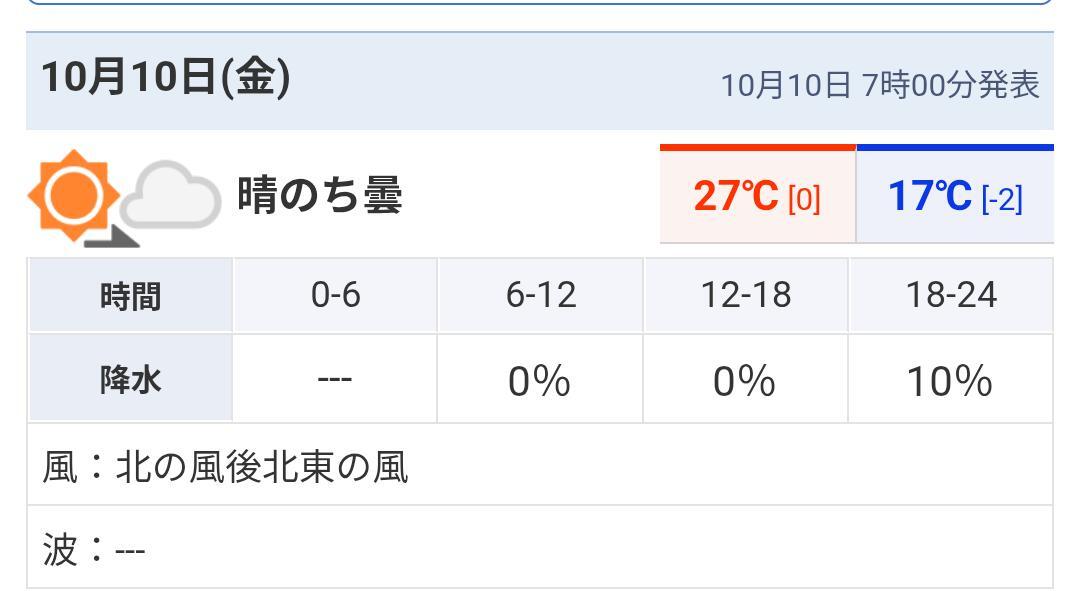Click the small dark arrow between sun and cloud
This screenshot has width=1080, height=591.
point(112,236)
